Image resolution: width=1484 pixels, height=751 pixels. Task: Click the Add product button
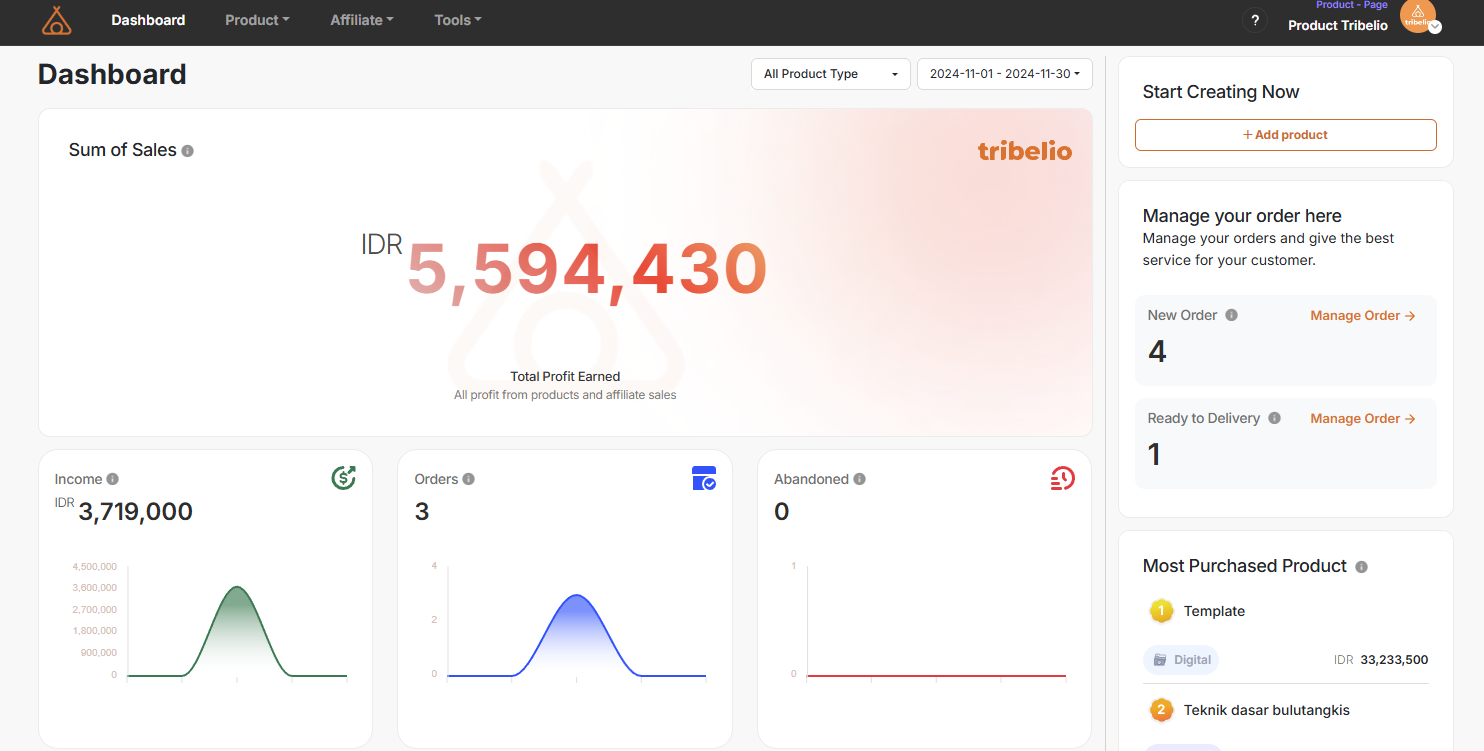point(1285,135)
